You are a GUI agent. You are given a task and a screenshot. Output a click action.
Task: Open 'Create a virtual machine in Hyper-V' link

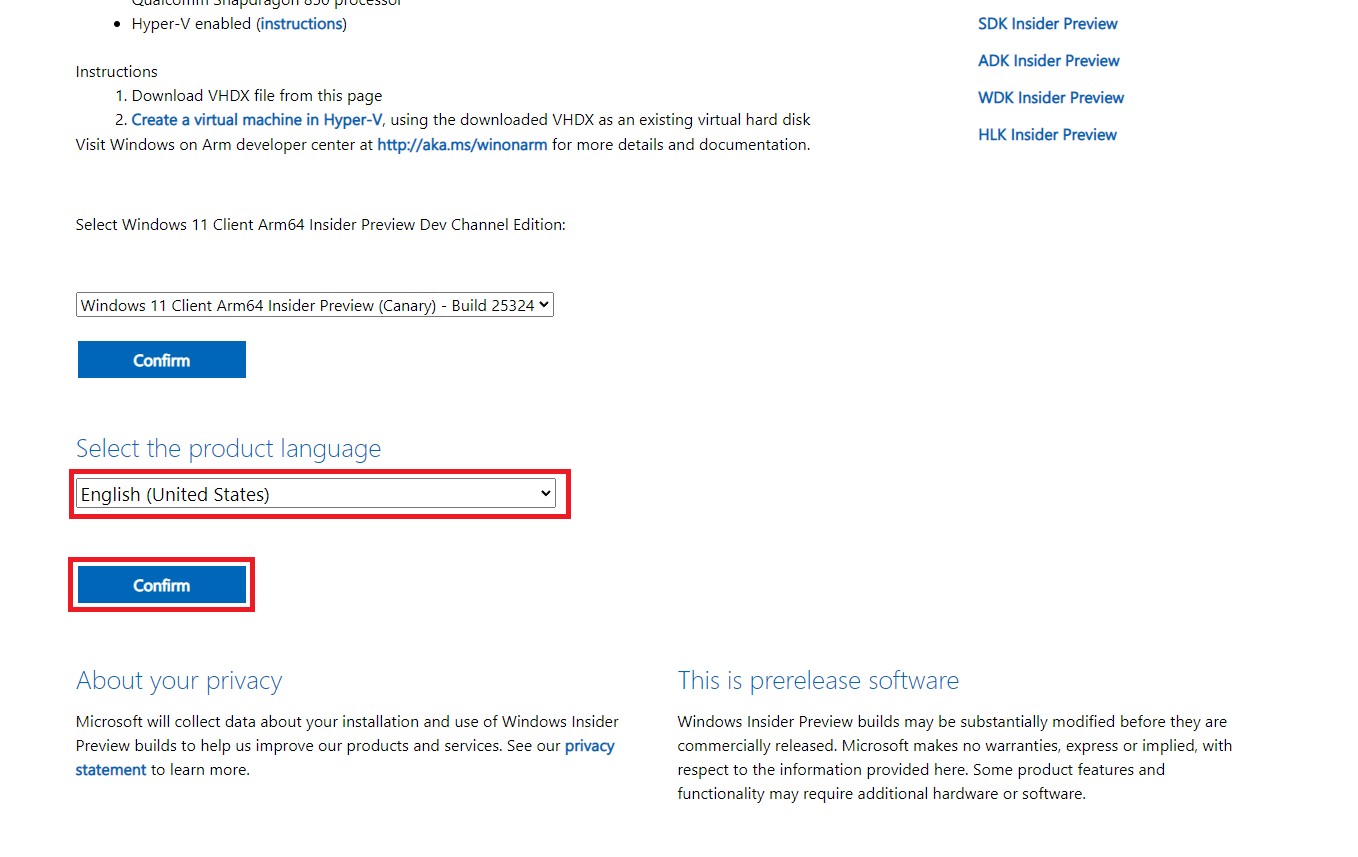tap(257, 119)
